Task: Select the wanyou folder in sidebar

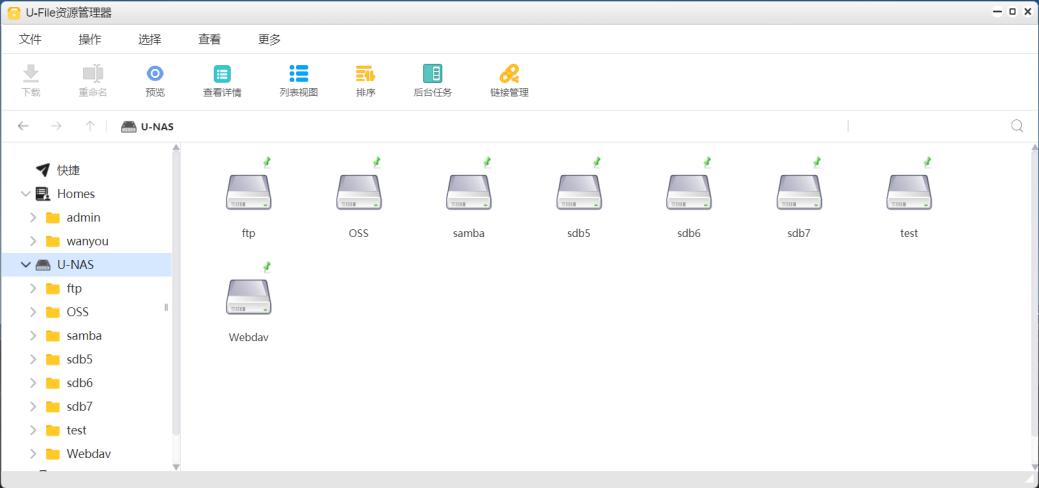Action: pyautogui.click(x=87, y=241)
